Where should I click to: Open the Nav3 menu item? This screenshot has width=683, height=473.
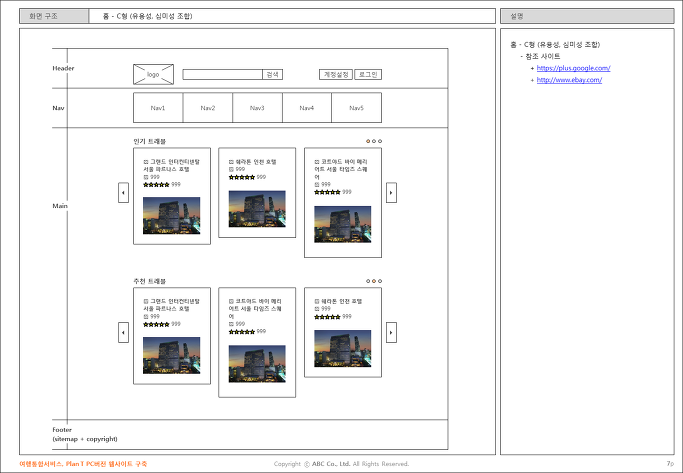(257, 108)
